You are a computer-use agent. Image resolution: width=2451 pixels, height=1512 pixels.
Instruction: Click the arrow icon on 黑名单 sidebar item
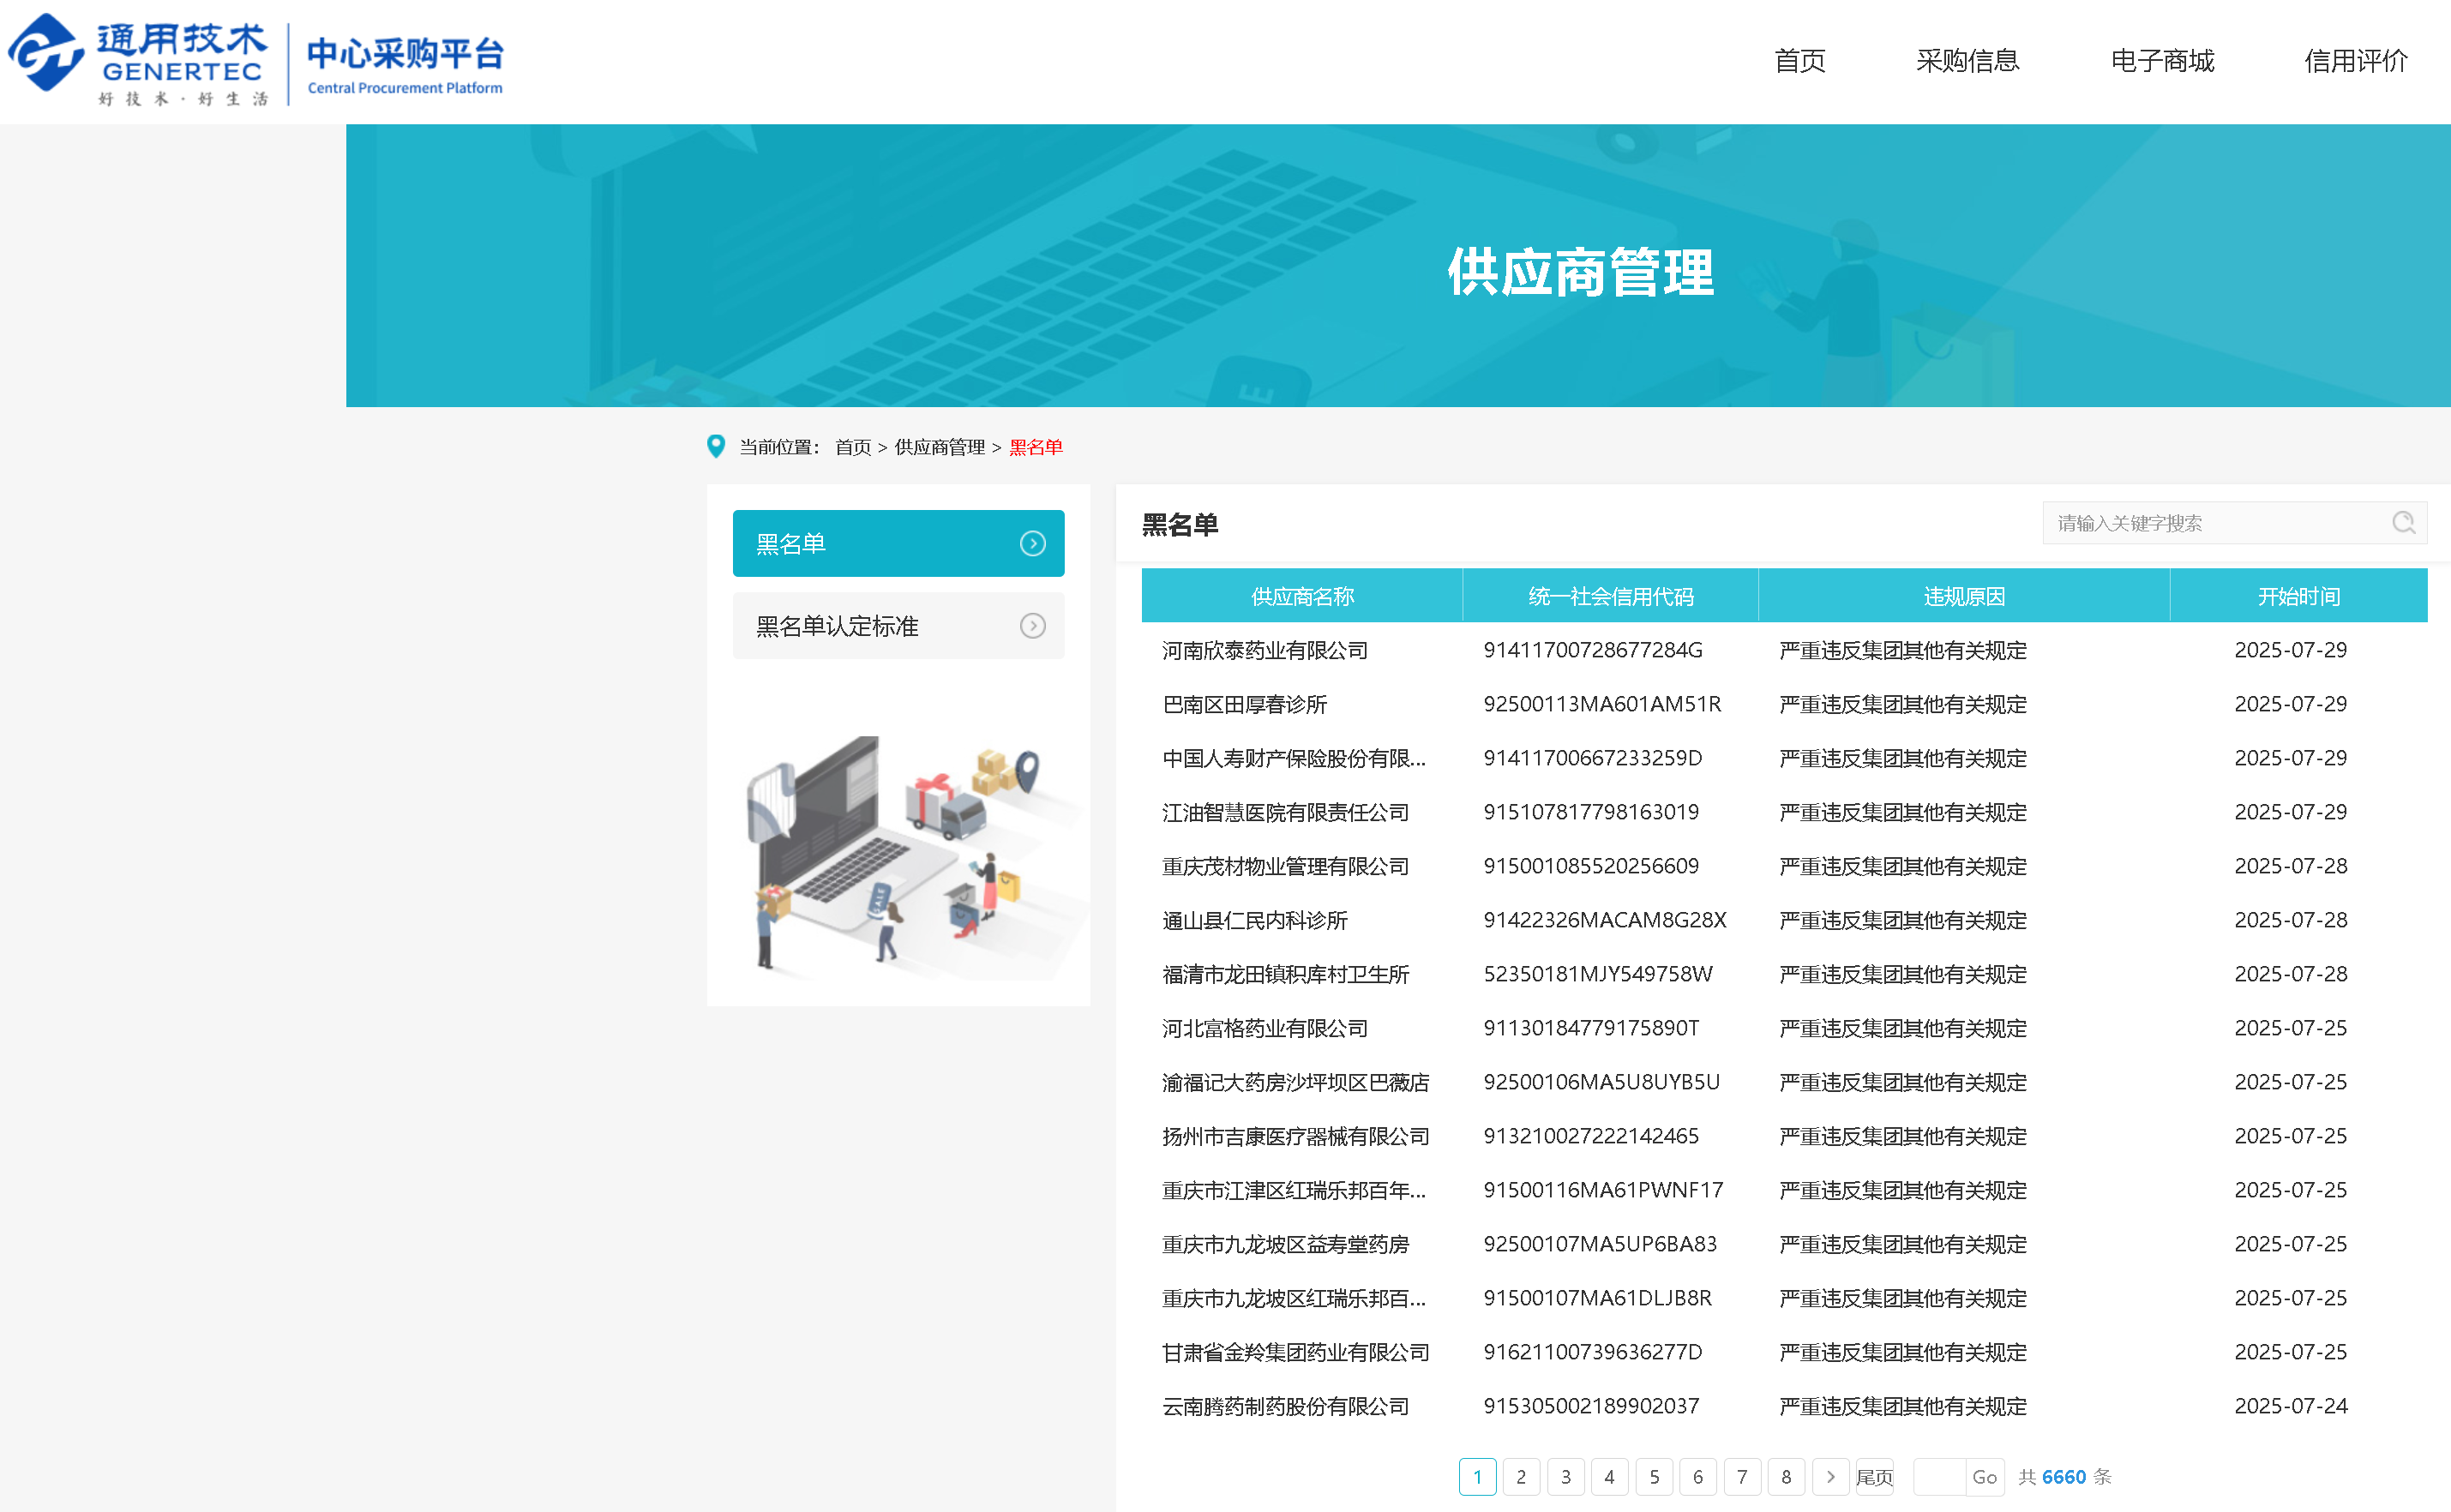pos(1032,543)
